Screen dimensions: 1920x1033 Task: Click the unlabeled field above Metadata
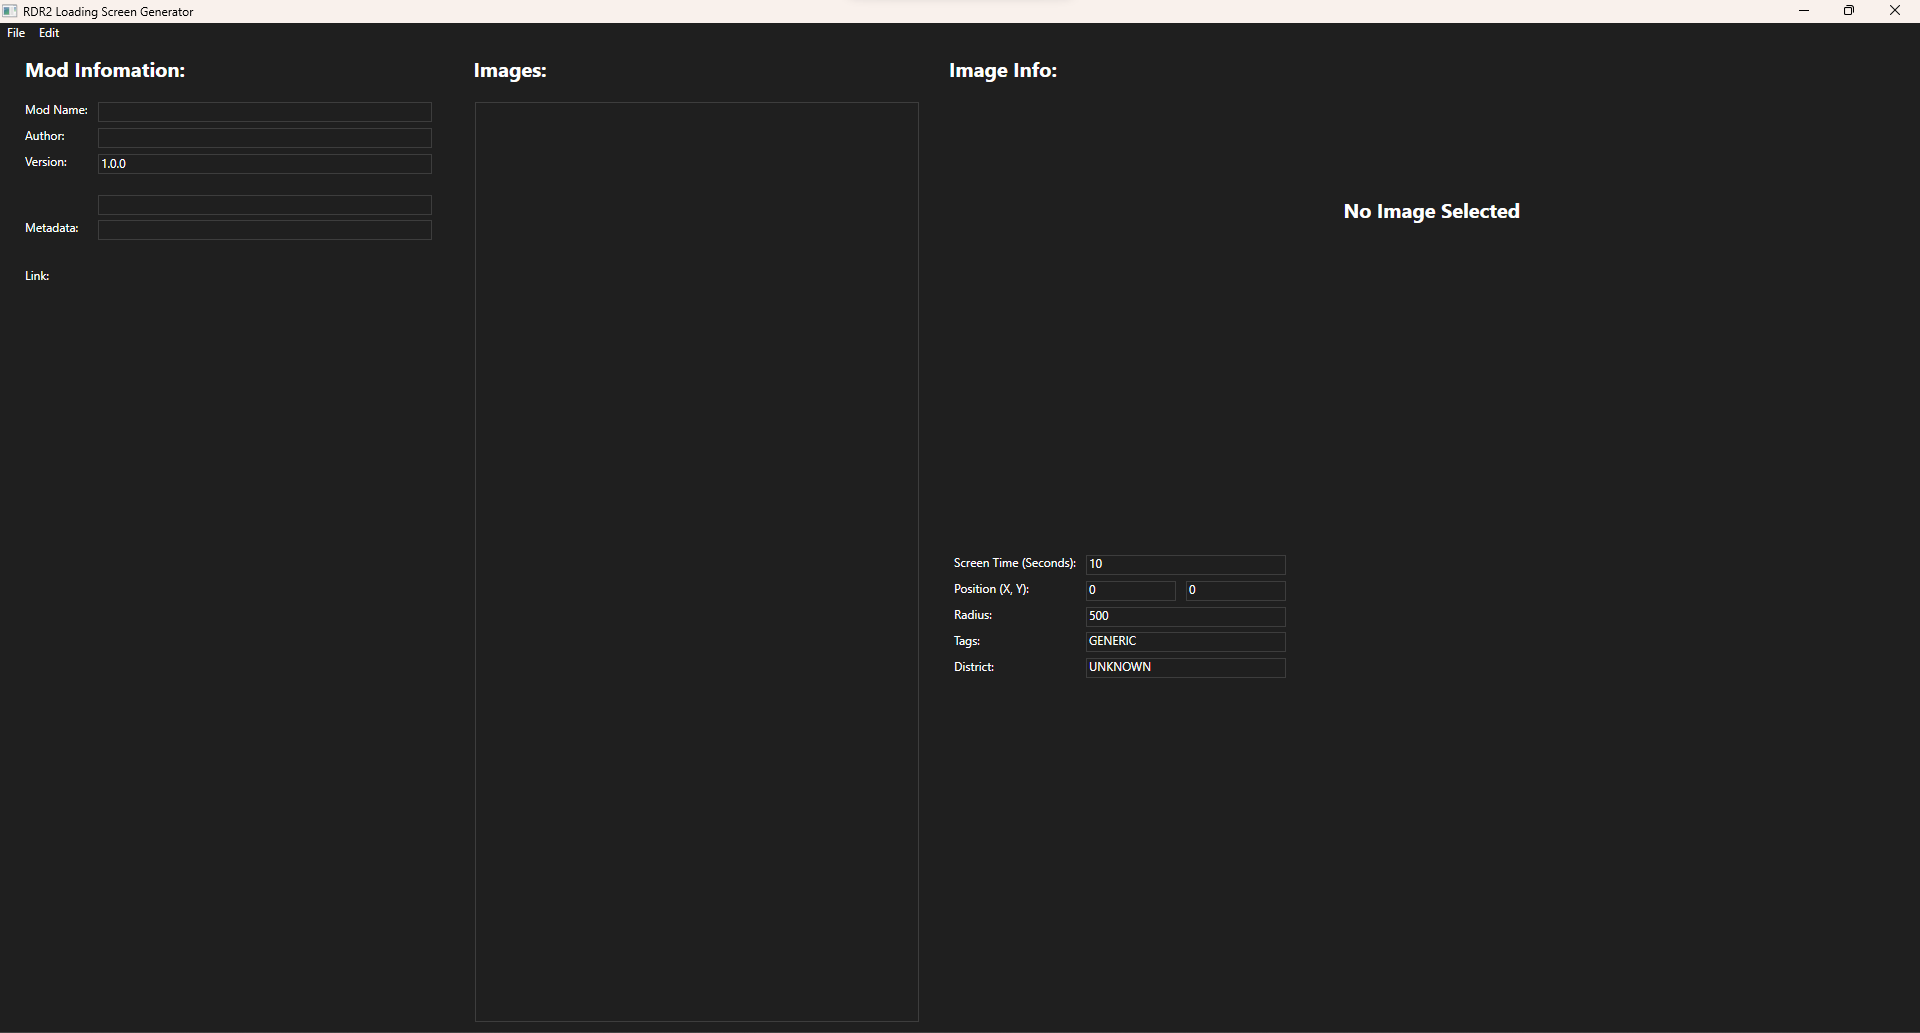tap(264, 205)
